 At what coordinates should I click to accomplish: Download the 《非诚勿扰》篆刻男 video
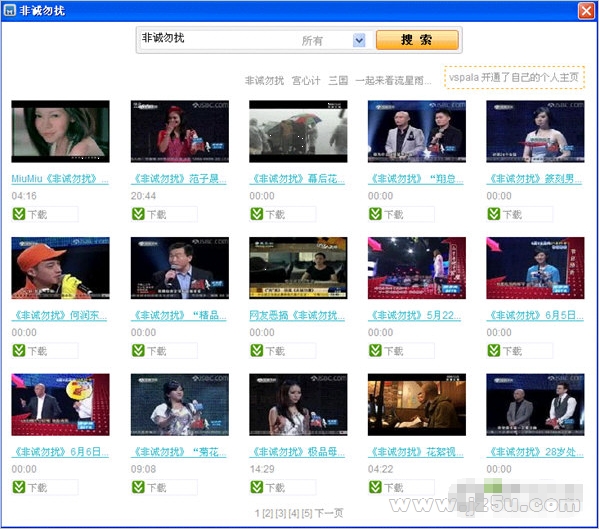click(520, 214)
